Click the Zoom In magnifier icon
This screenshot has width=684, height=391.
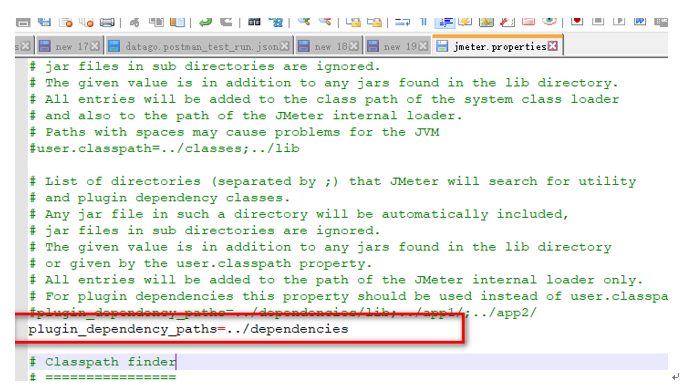pos(304,22)
